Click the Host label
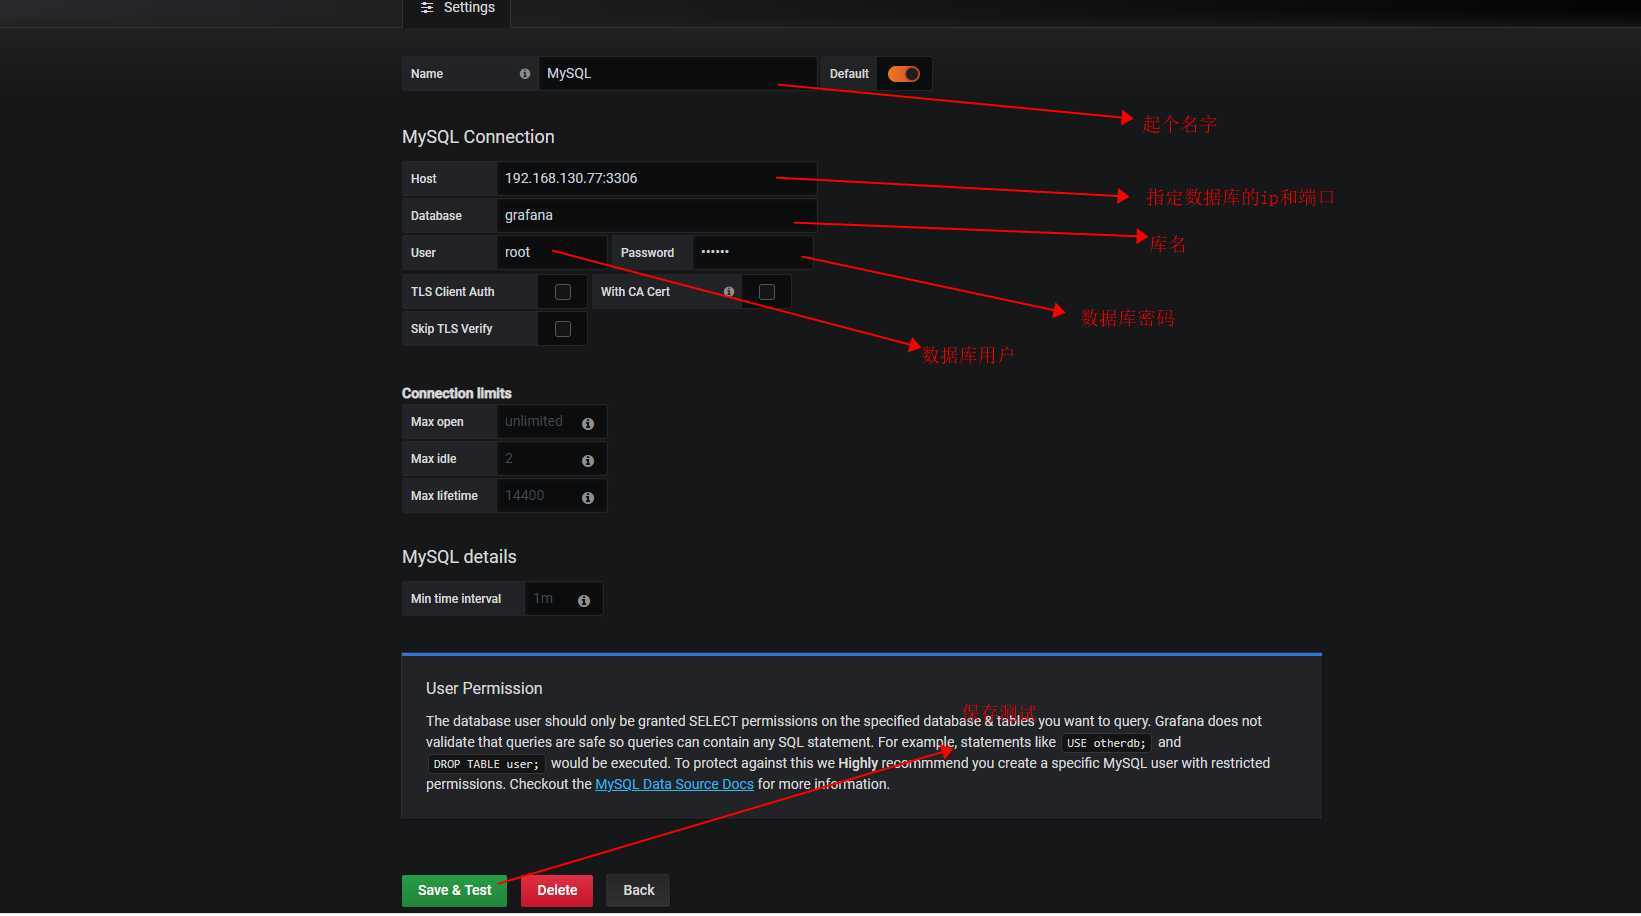1641x916 pixels. [x=424, y=179]
